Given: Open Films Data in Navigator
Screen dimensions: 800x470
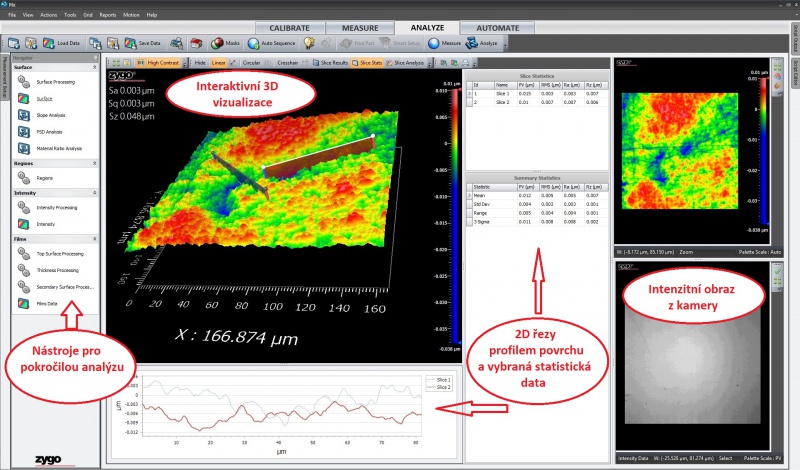Looking at the screenshot, I should [47, 303].
